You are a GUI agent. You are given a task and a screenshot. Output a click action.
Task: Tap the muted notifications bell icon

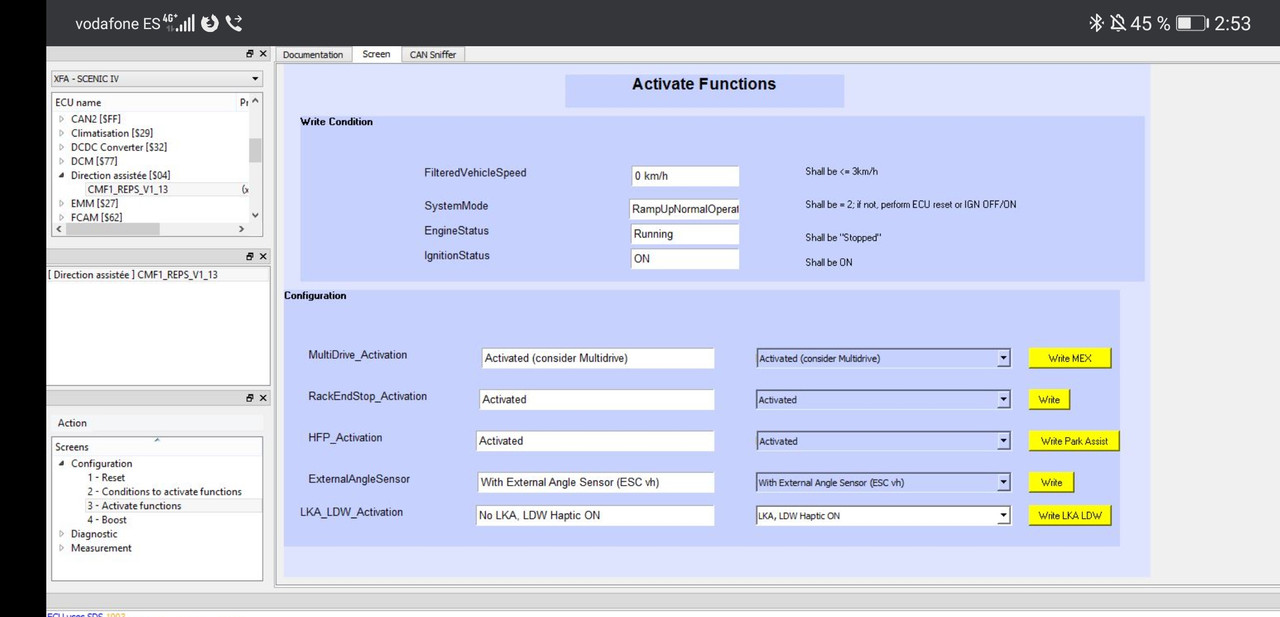pos(1117,23)
